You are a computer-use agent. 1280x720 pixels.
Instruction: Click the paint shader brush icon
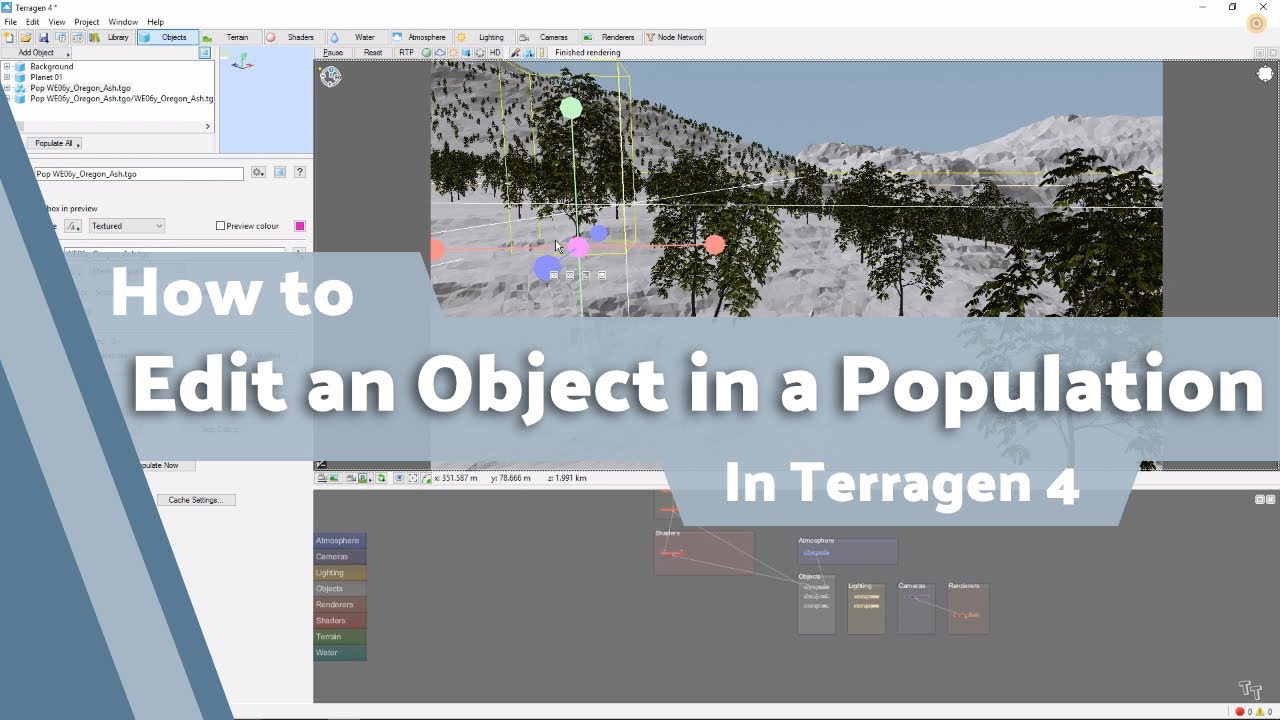click(515, 52)
